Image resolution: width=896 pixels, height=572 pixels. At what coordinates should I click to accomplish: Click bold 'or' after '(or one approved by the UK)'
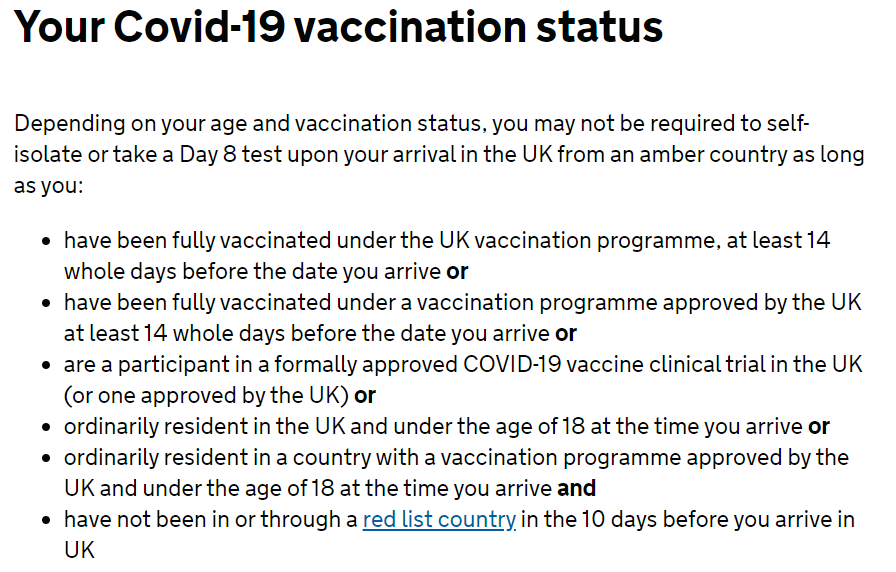click(365, 395)
